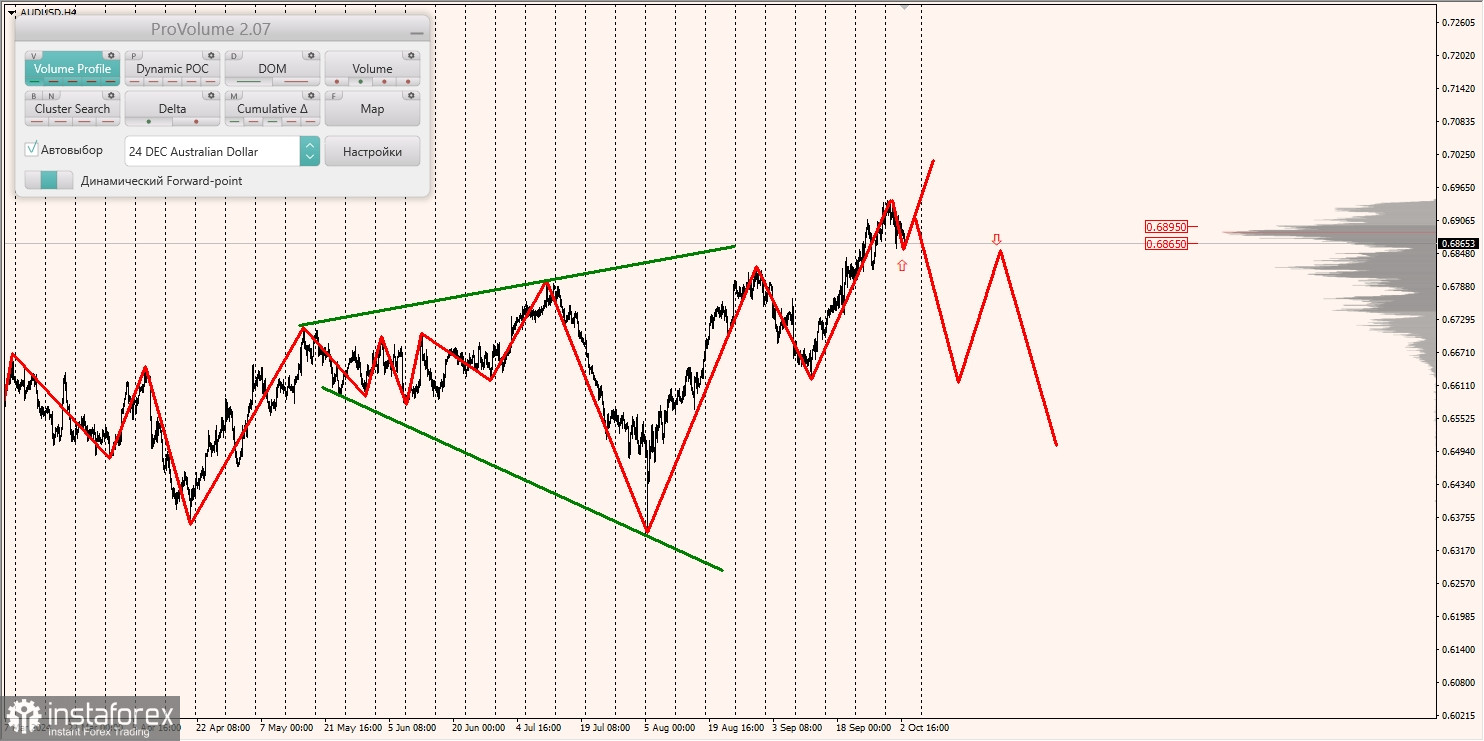Click the N hotkey tag on Cluster Search
Screen dimensions: 1484x741
pos(51,96)
